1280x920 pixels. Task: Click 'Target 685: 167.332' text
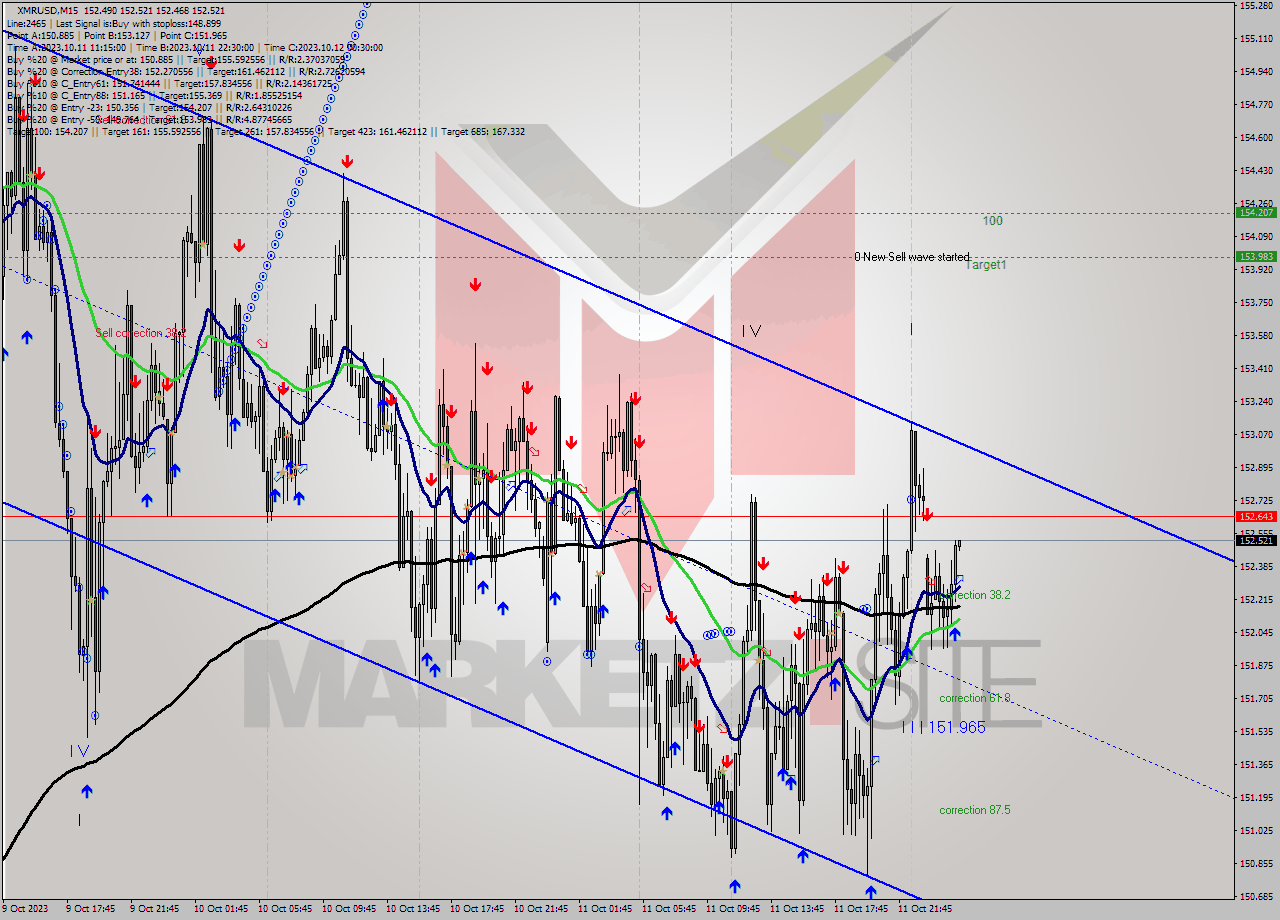coord(483,131)
